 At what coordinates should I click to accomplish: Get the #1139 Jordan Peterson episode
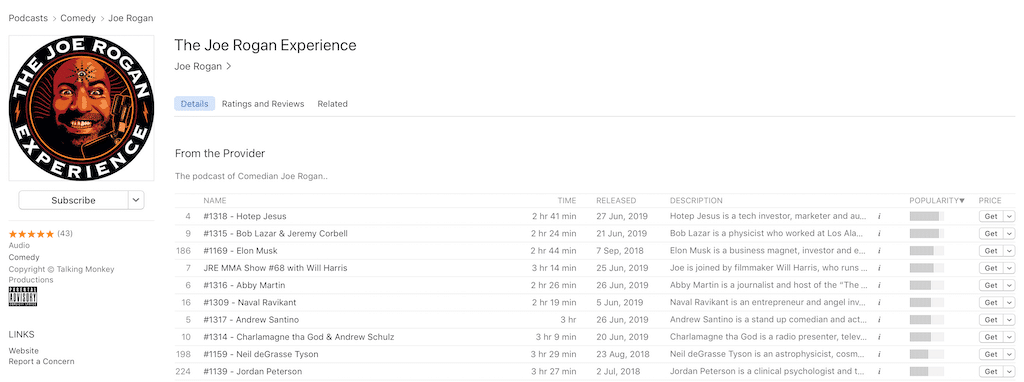(991, 372)
